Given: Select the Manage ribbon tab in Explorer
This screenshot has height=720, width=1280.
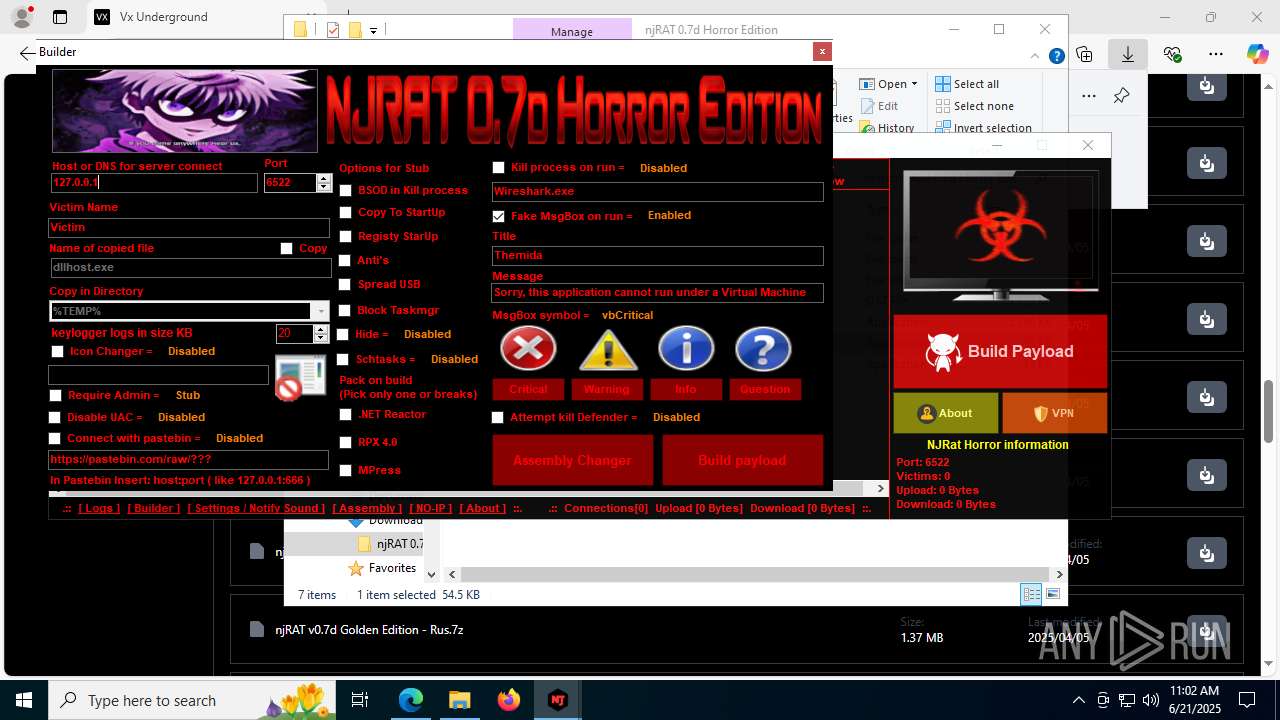Looking at the screenshot, I should click(571, 32).
